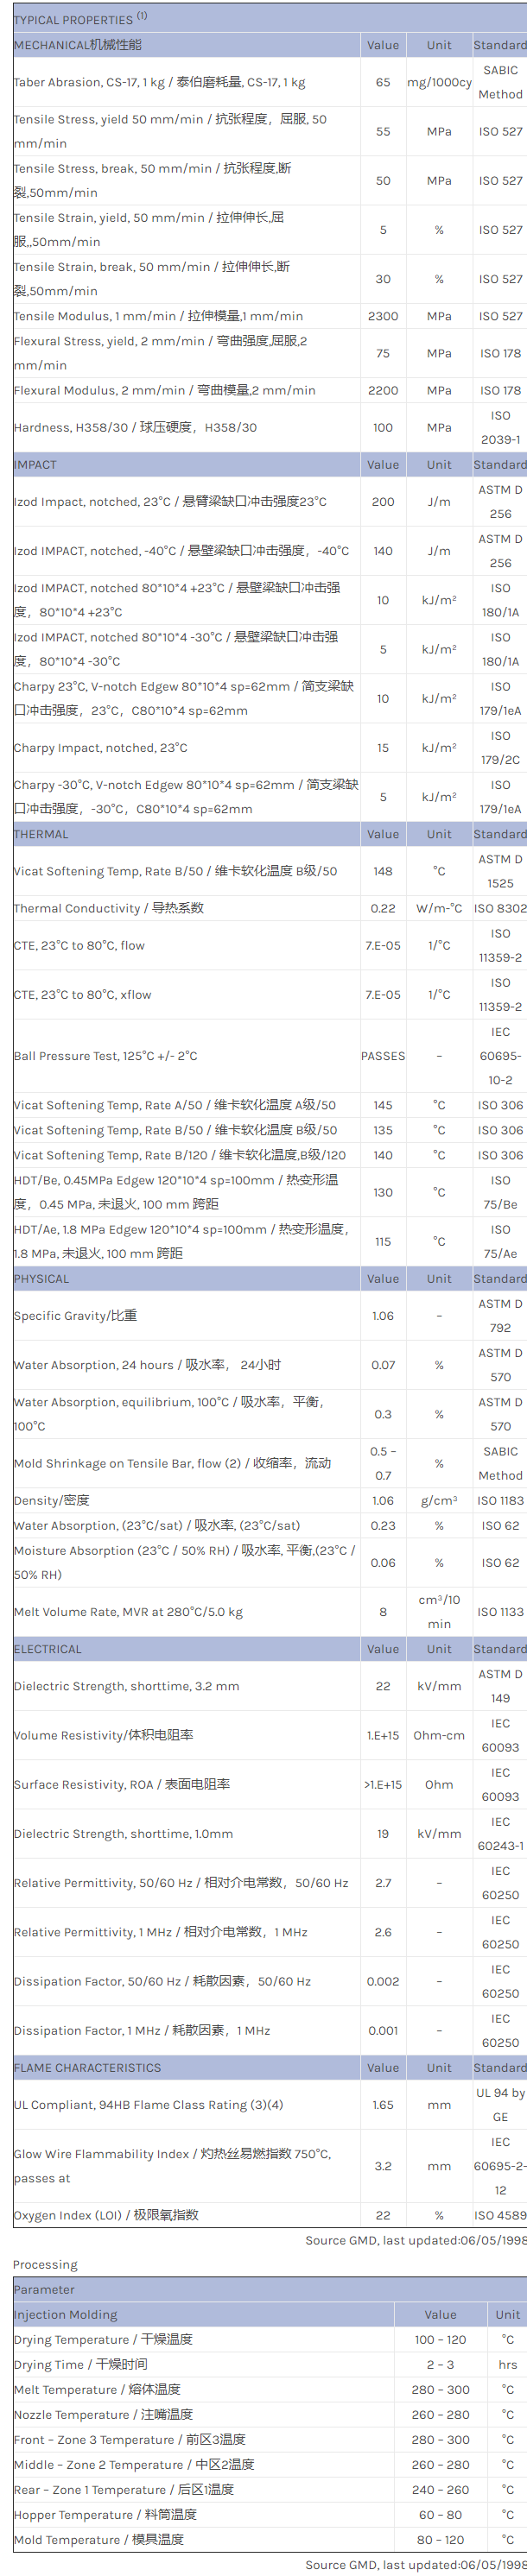527x2576 pixels.
Task: Click the Melt Volume Rate row label
Action: 128,1612
